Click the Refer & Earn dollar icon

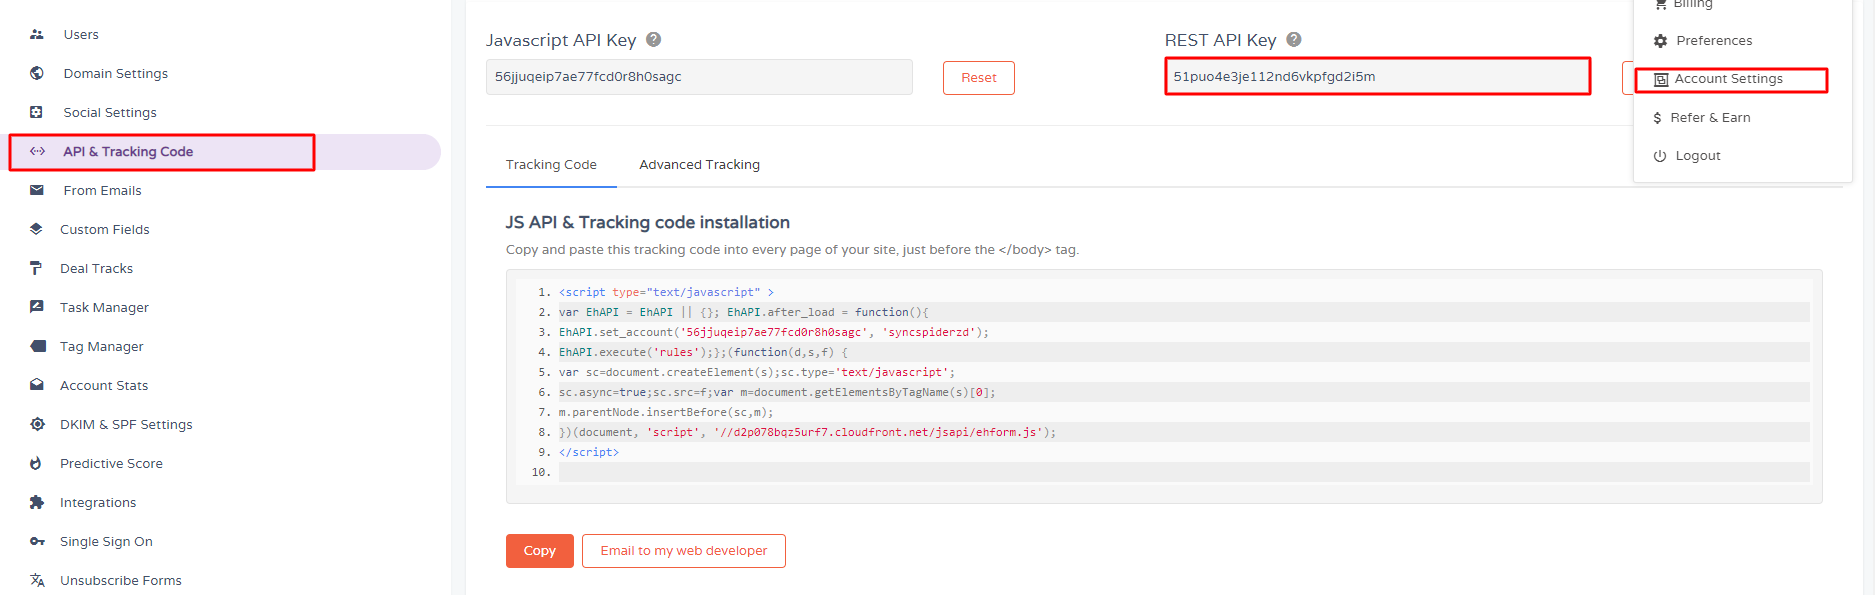tap(1657, 118)
